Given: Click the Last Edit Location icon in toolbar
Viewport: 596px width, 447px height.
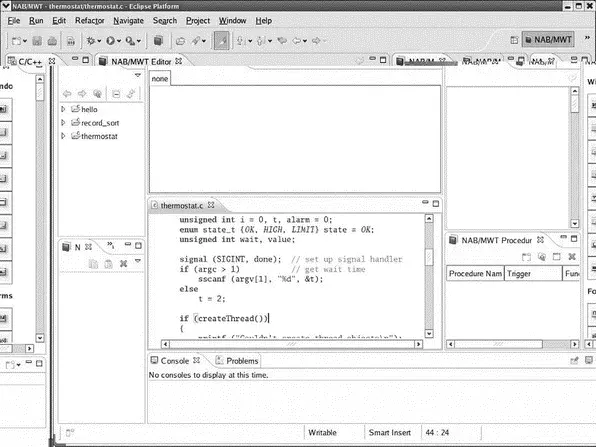Looking at the screenshot, I should click(x=282, y=41).
